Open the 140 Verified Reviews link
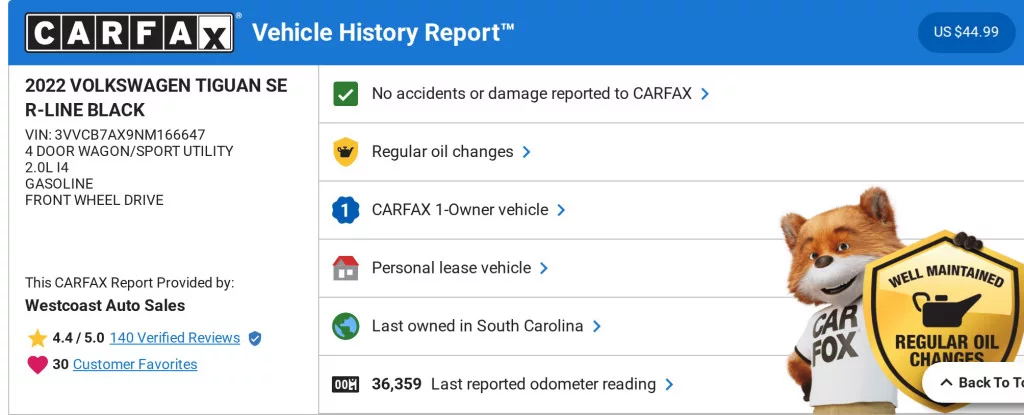1024x415 pixels. pyautogui.click(x=175, y=338)
